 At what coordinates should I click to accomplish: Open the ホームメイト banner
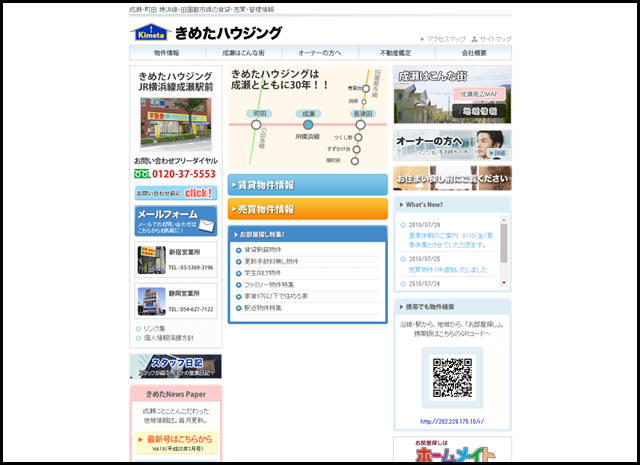tap(452, 450)
